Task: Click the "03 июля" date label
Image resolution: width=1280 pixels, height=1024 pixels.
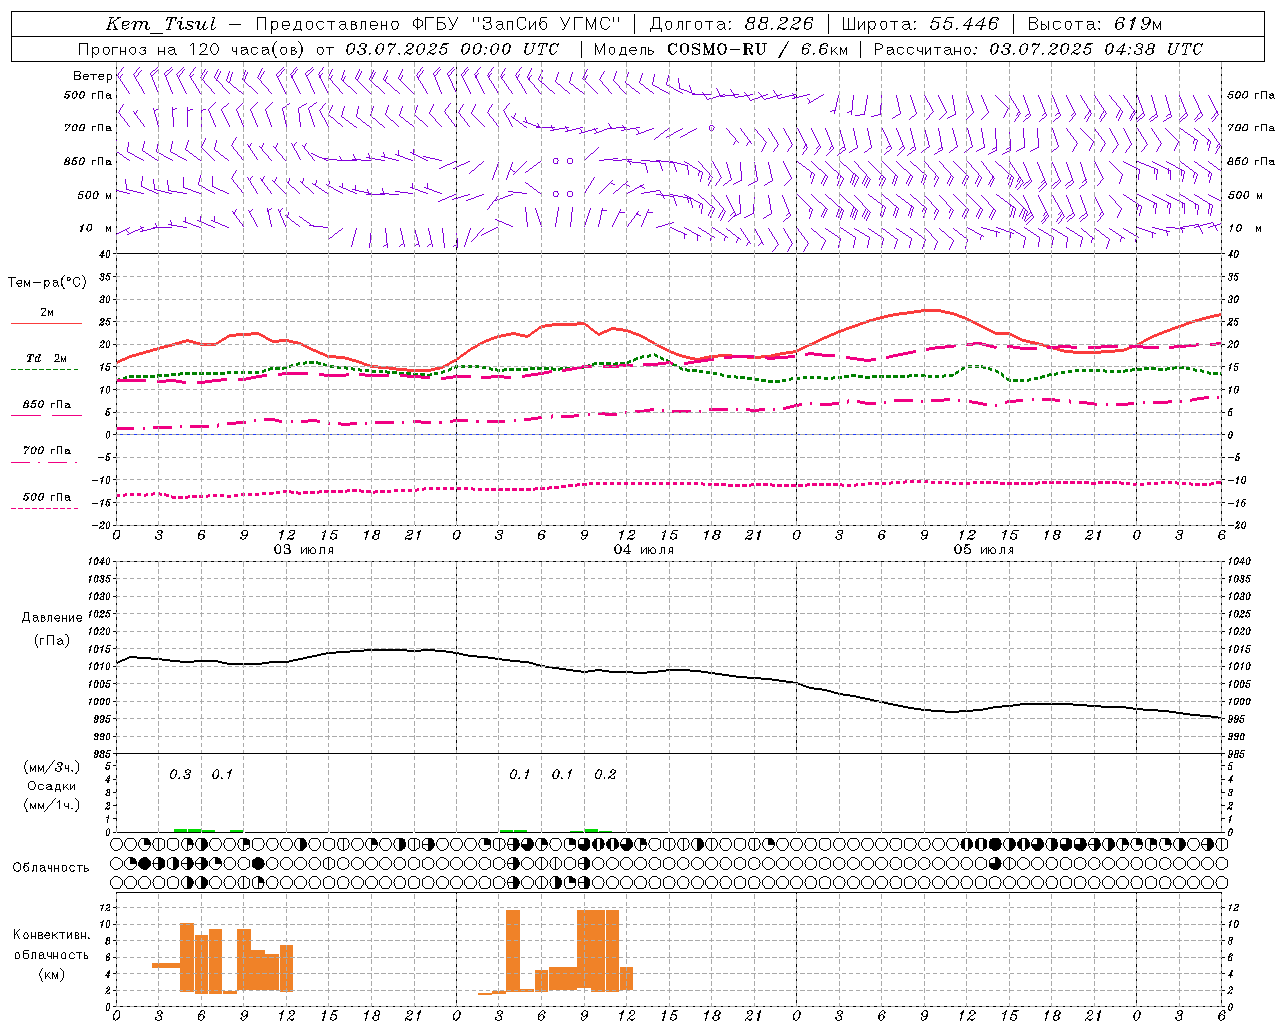Action: (304, 550)
